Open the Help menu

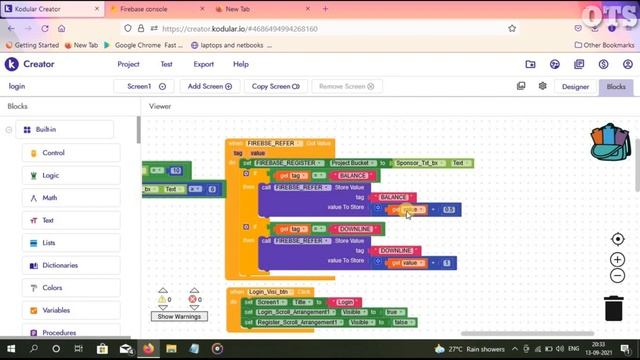tap(241, 64)
